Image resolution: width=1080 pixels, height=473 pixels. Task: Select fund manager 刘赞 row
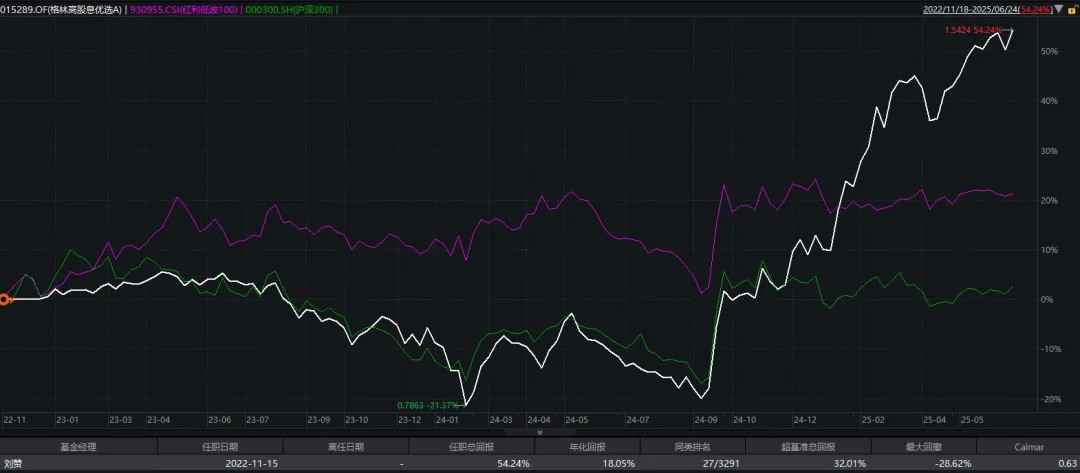coord(14,464)
